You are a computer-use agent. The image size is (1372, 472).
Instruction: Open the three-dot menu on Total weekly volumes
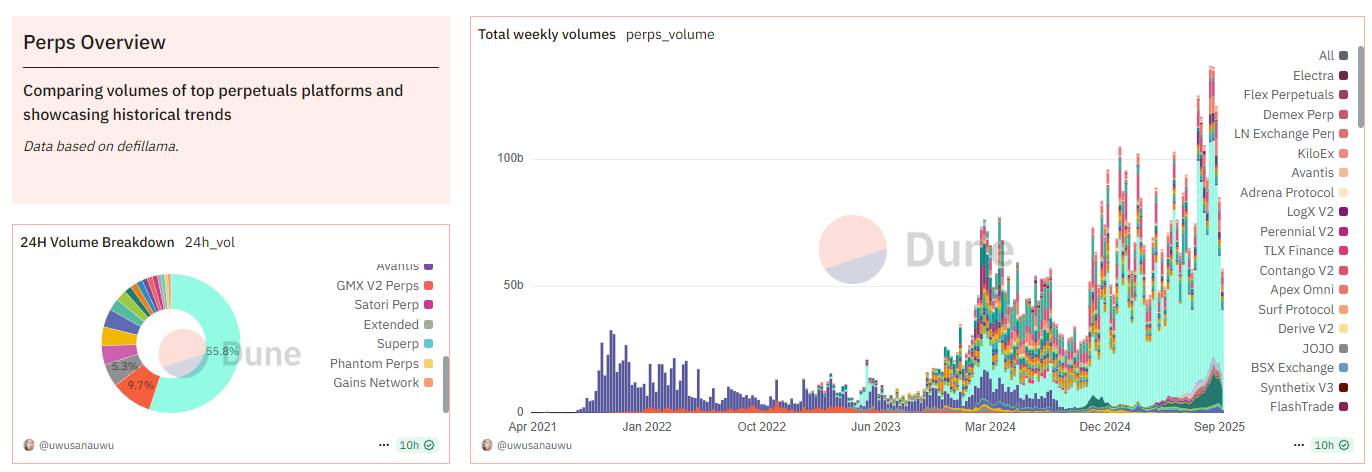tap(1298, 445)
